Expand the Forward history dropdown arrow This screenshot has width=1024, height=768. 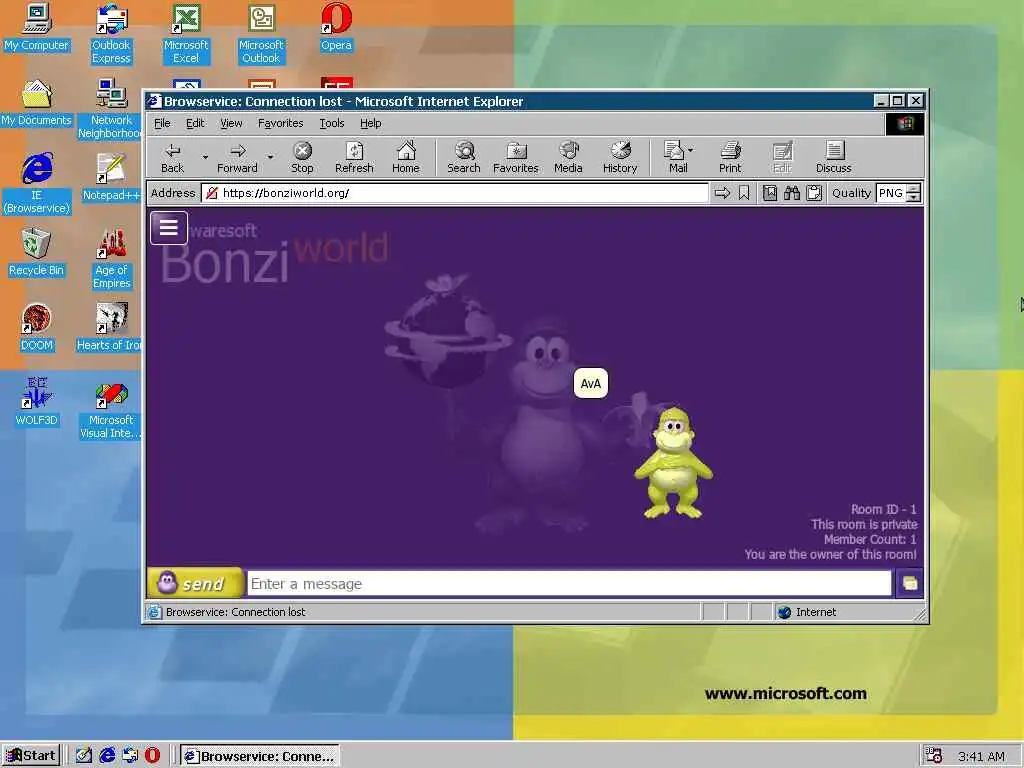coord(270,157)
